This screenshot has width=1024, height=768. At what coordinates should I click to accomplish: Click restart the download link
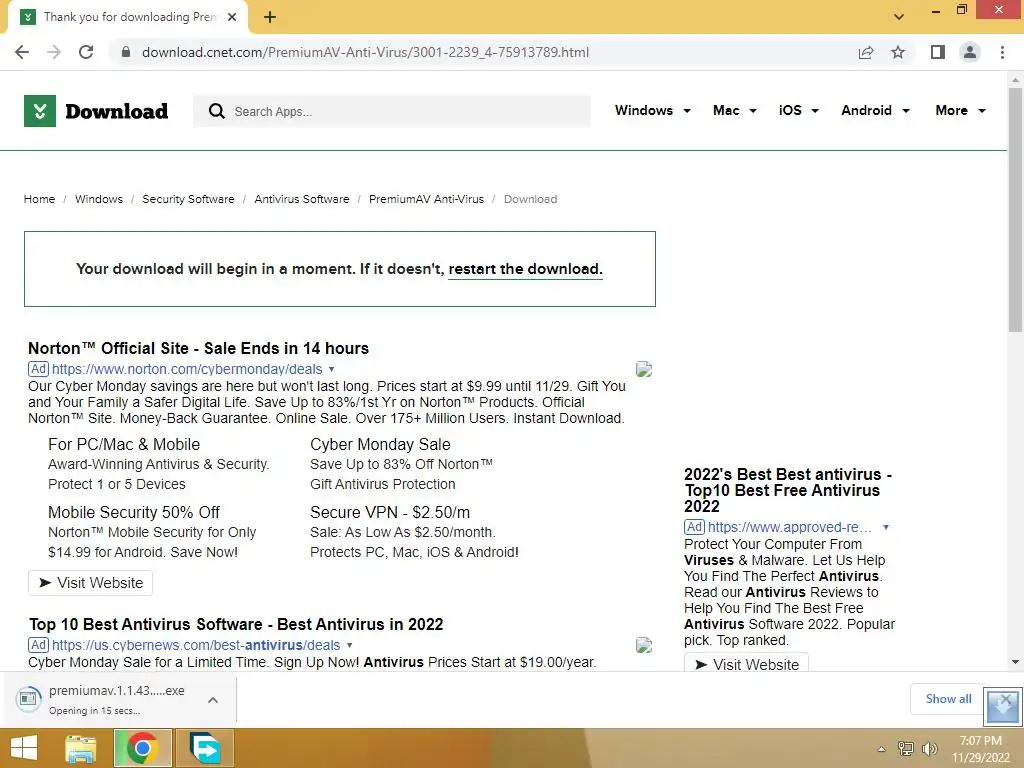[x=525, y=269]
